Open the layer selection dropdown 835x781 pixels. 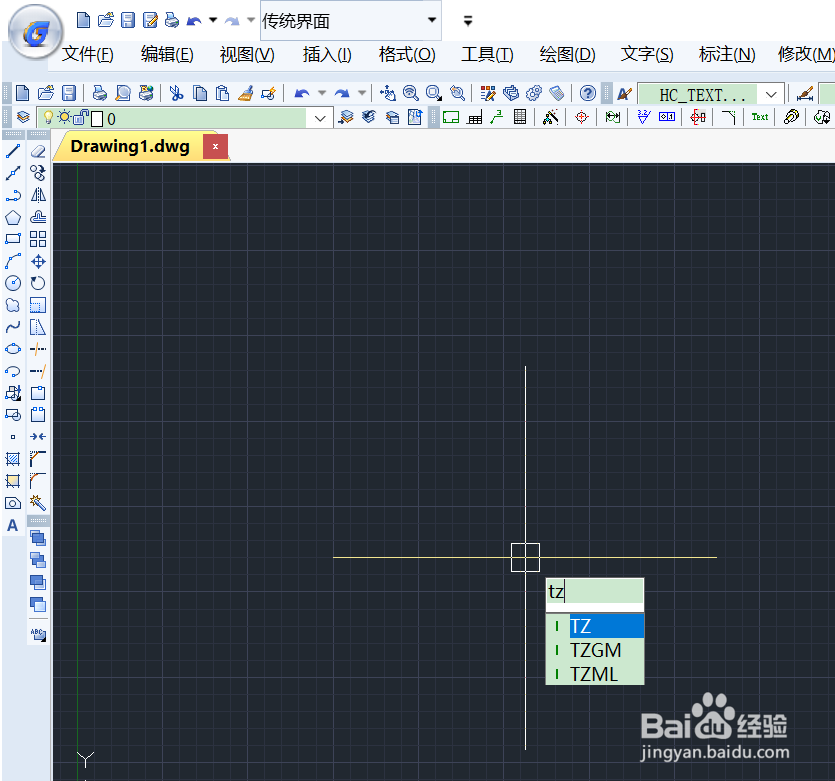(318, 117)
